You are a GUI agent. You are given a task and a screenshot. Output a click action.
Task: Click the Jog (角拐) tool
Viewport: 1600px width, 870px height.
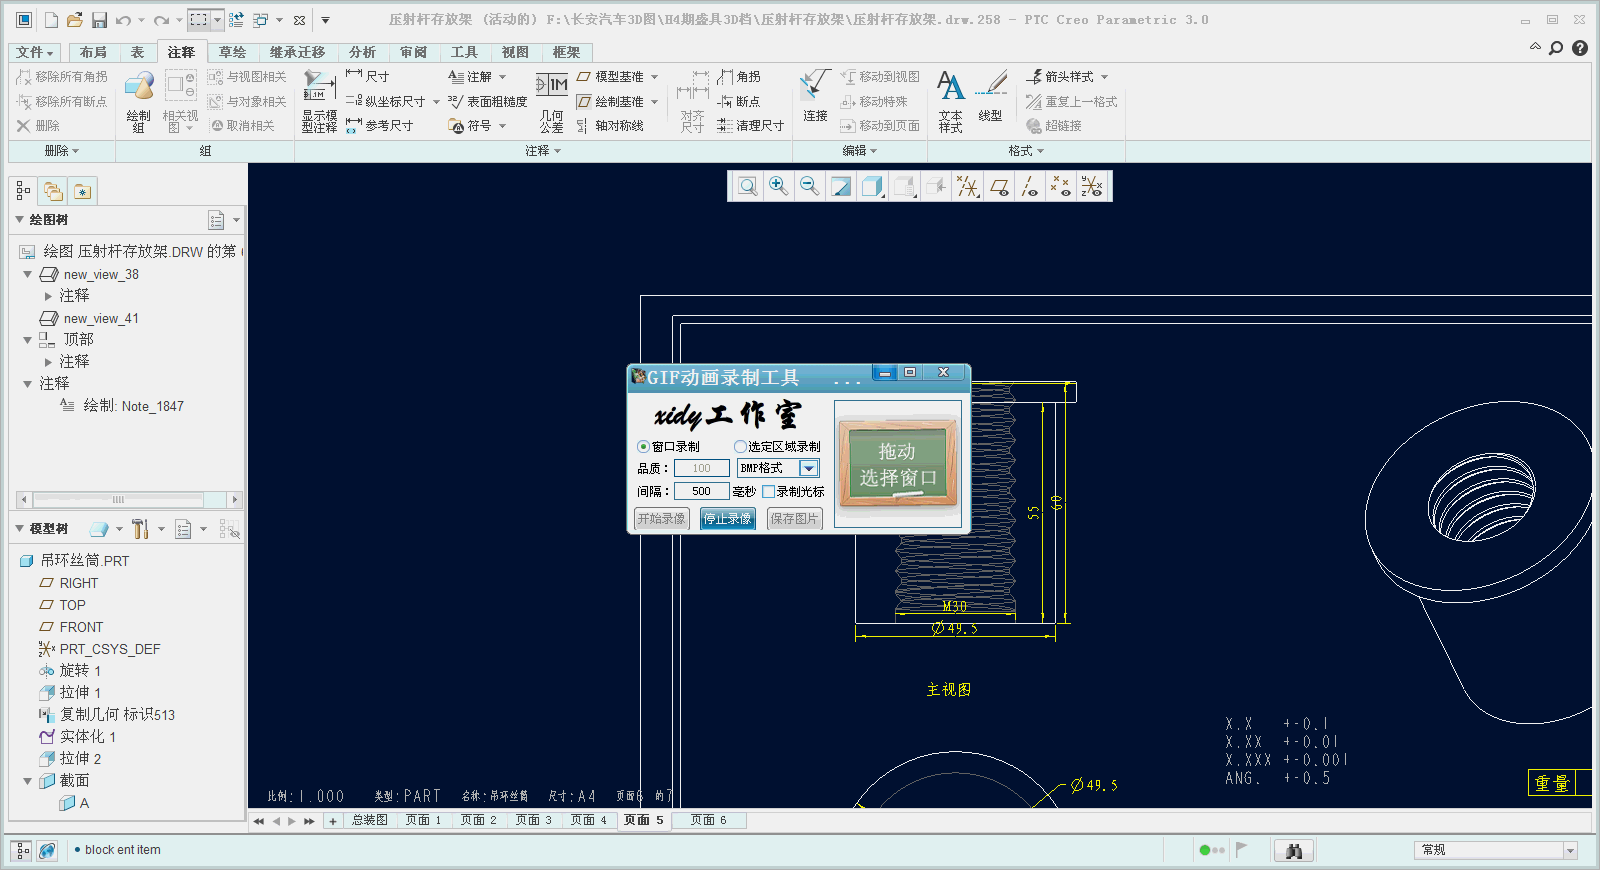pos(739,76)
